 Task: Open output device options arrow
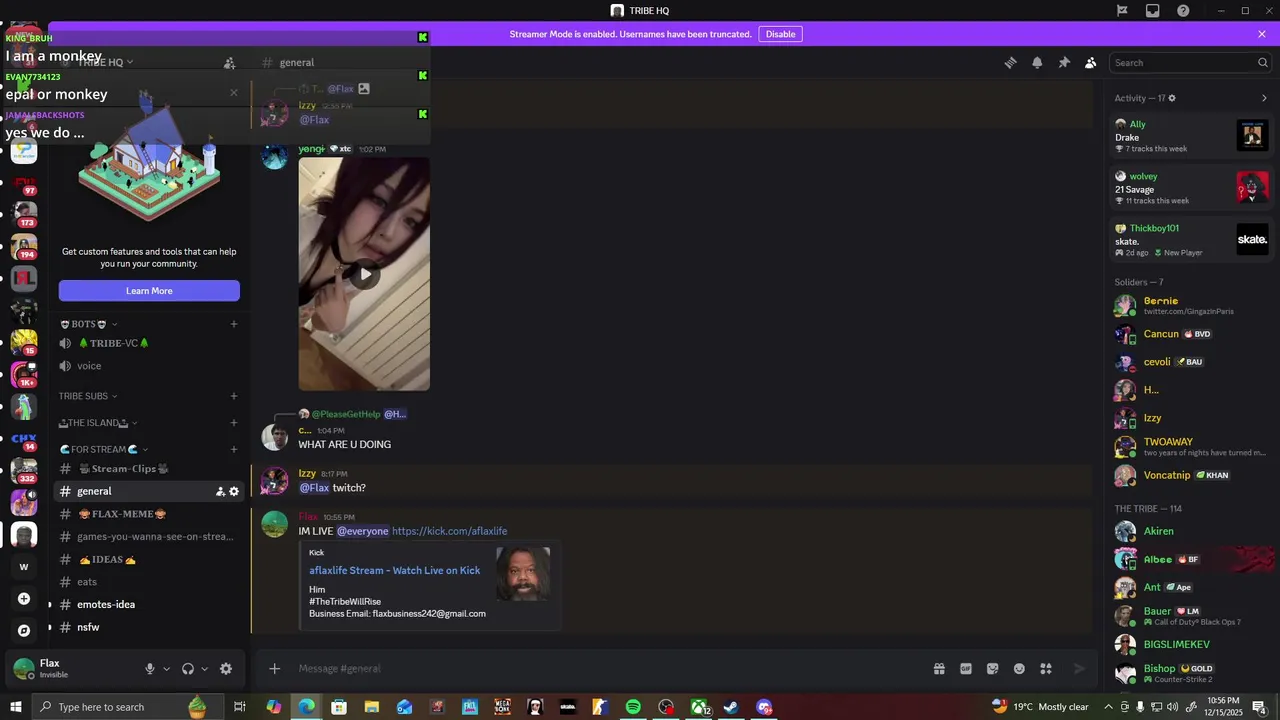point(204,669)
